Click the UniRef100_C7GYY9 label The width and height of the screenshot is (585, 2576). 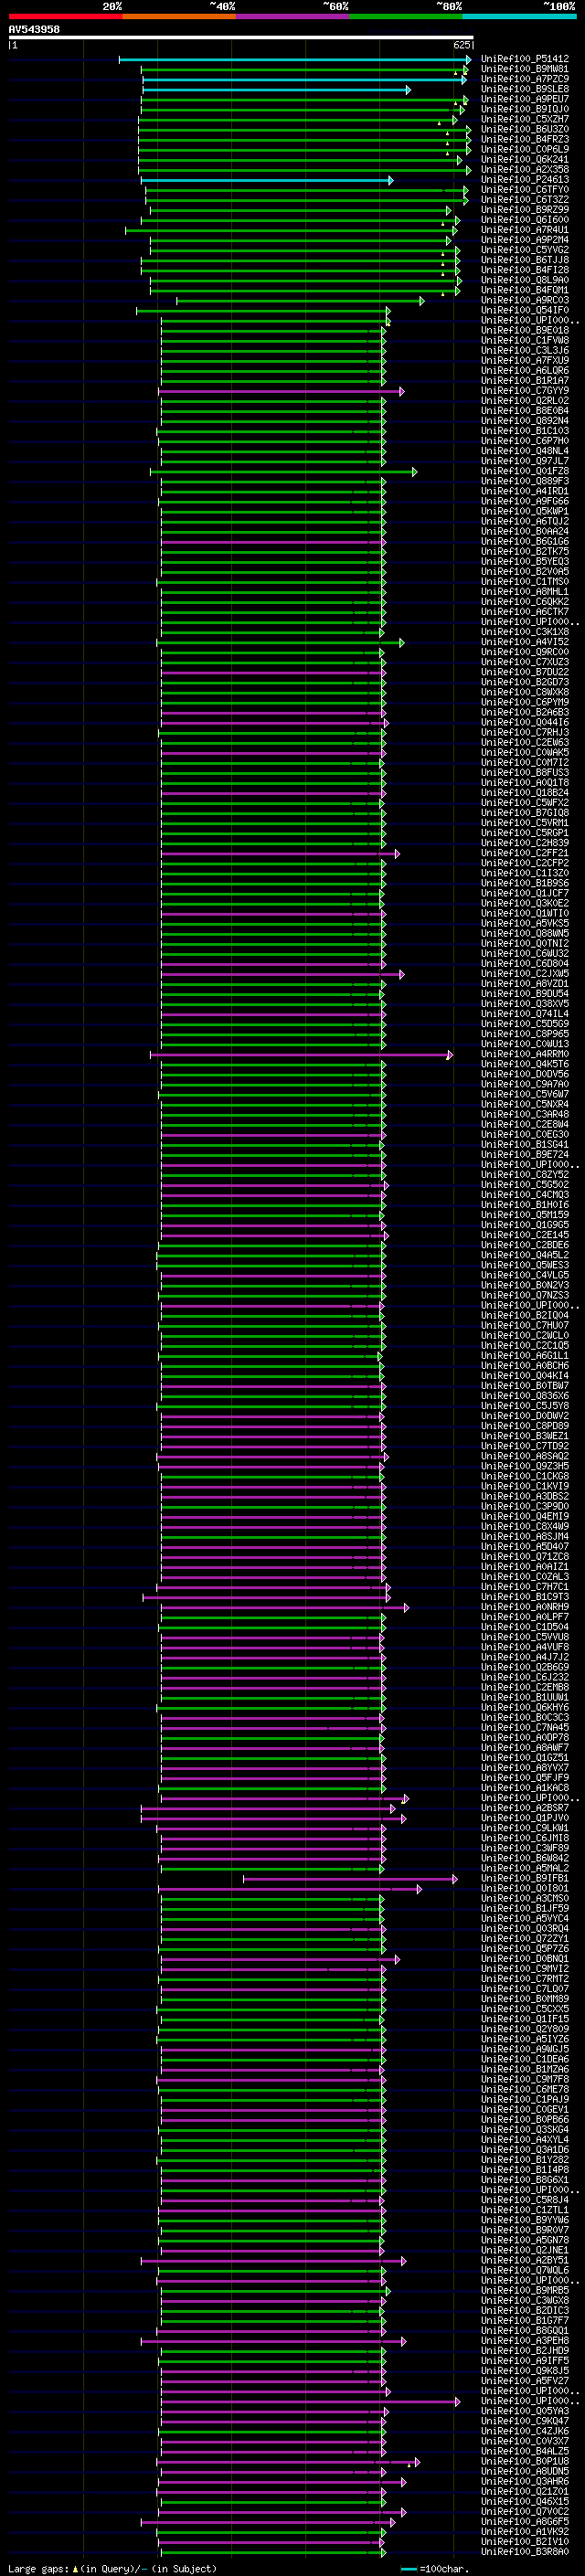[x=525, y=392]
